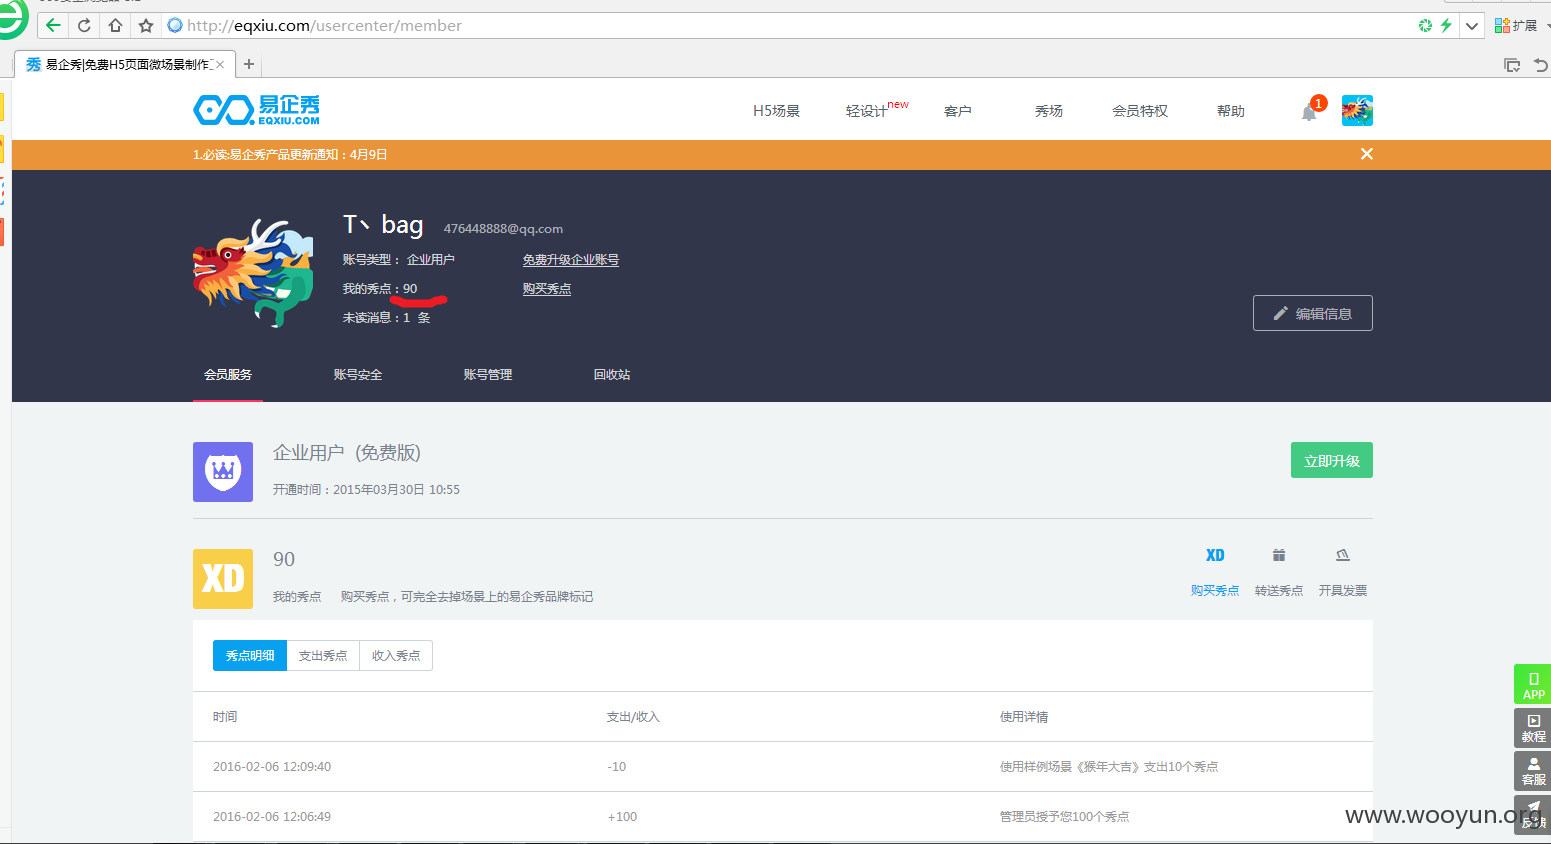Viewport: 1551px width, 844px height.
Task: Click the +100 income value
Action: [x=622, y=817]
